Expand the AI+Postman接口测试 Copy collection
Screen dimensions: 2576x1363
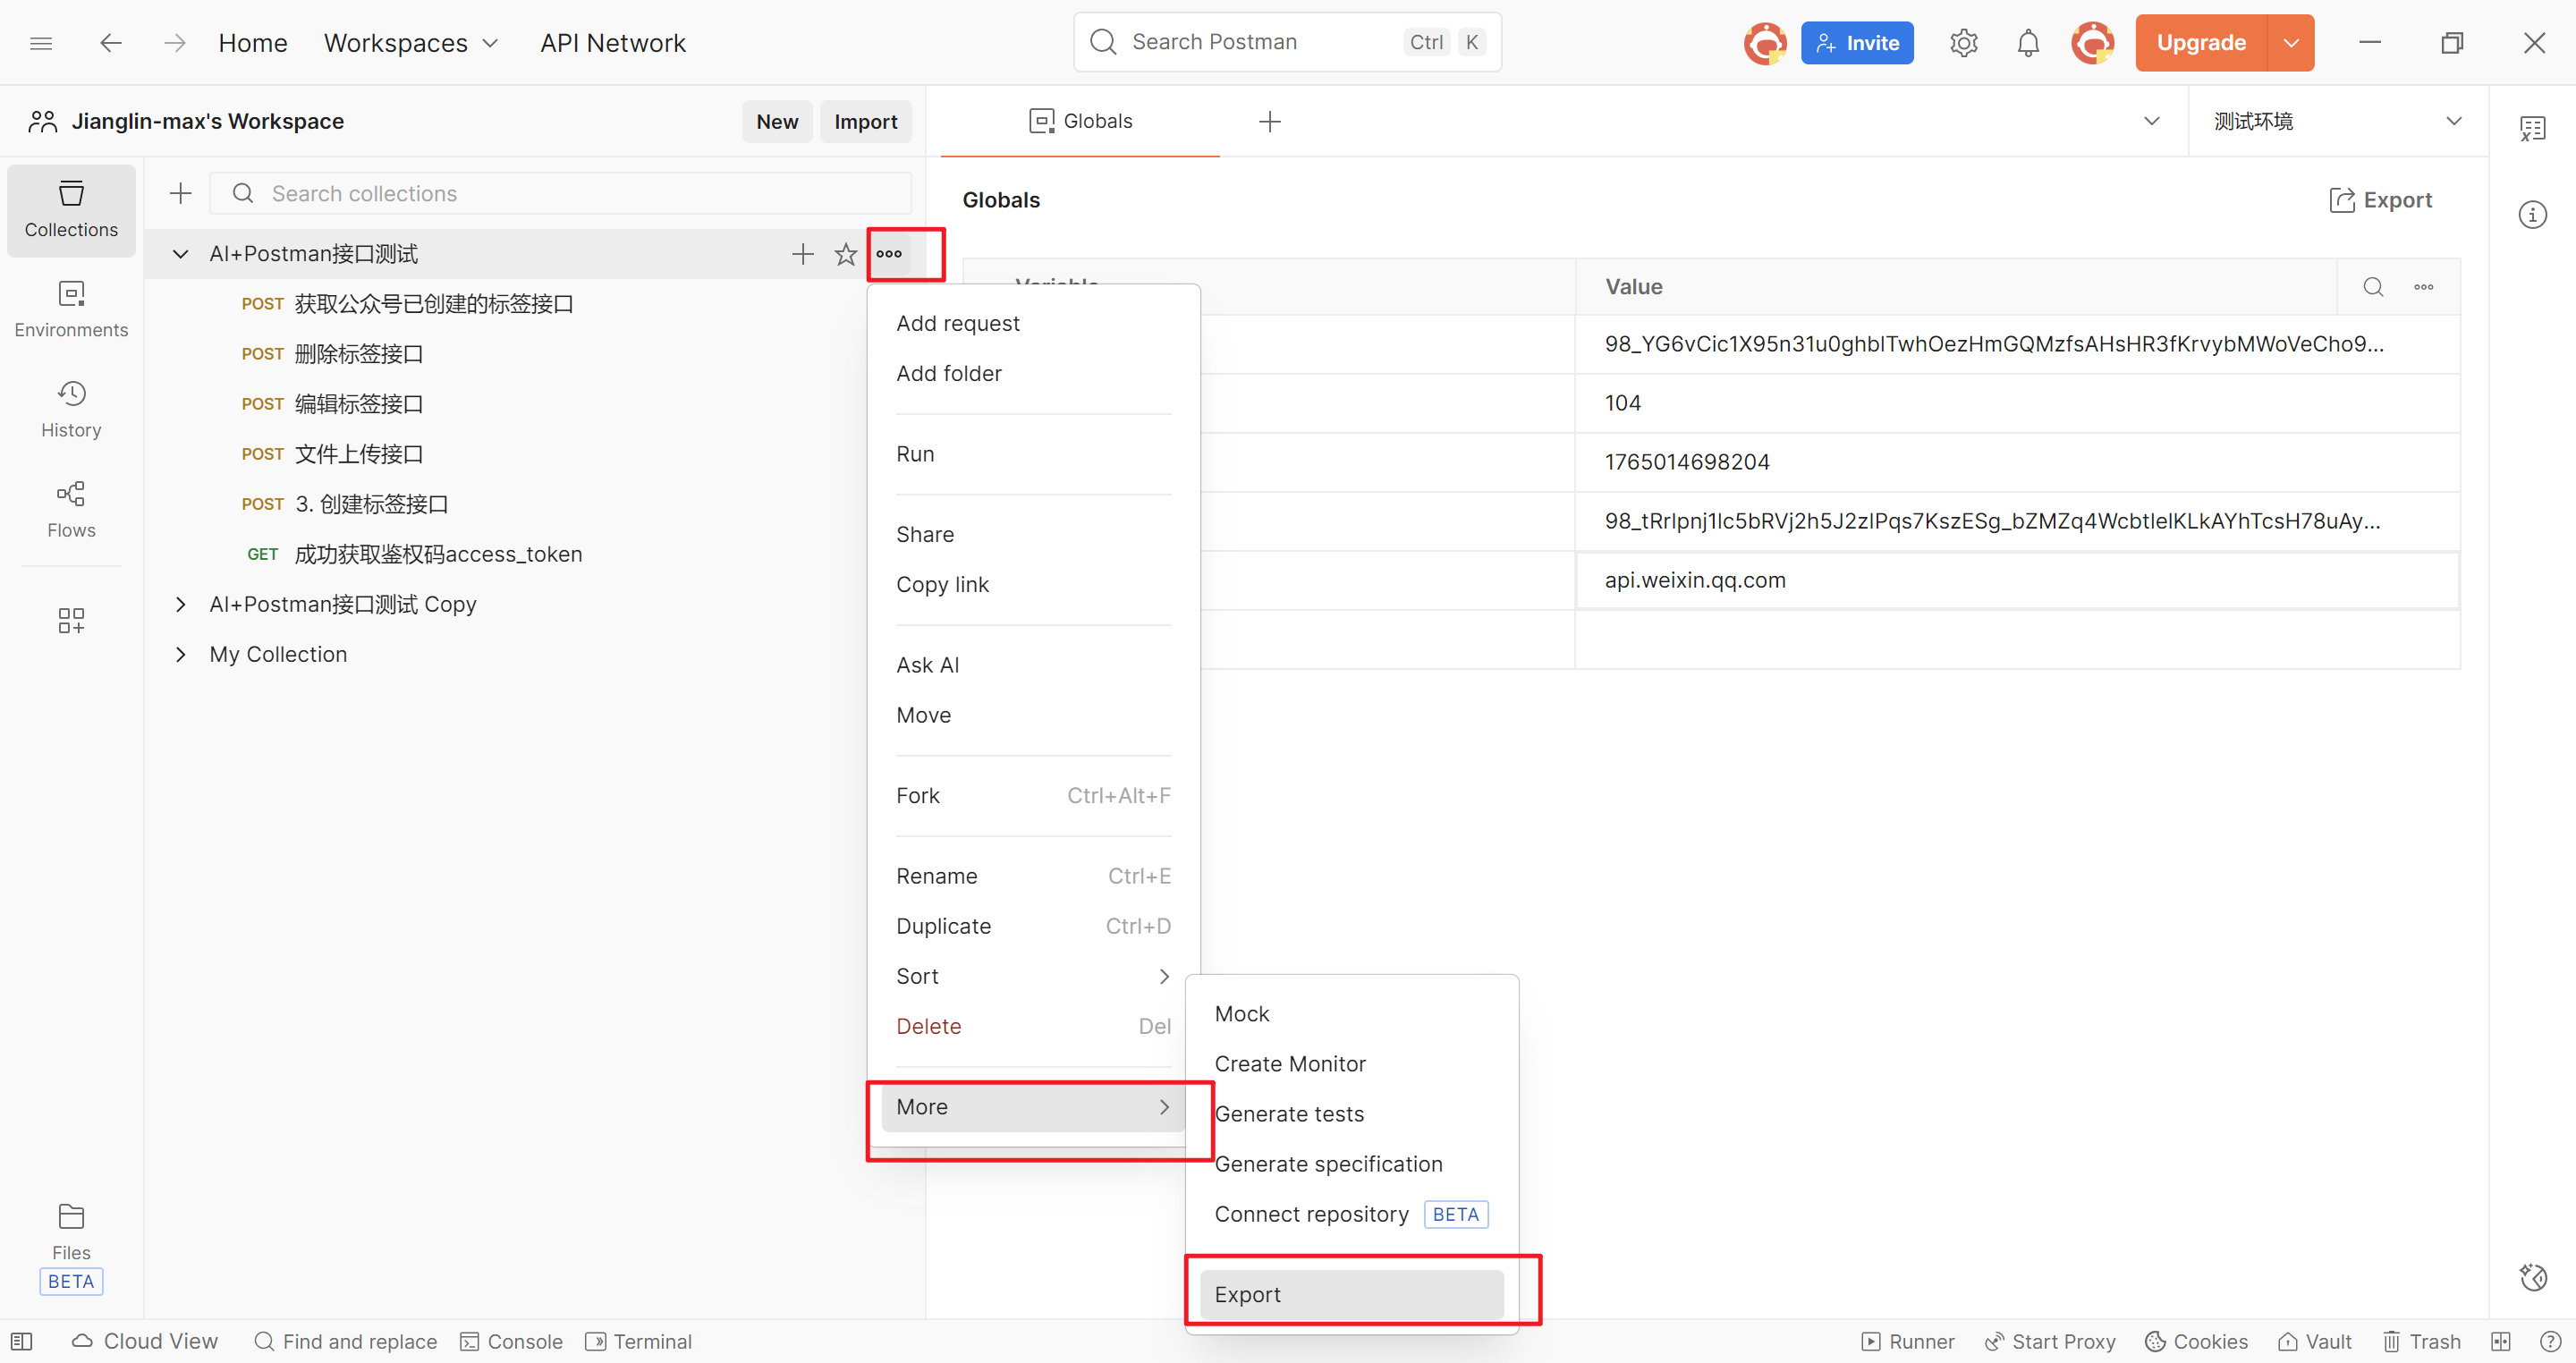pos(180,604)
